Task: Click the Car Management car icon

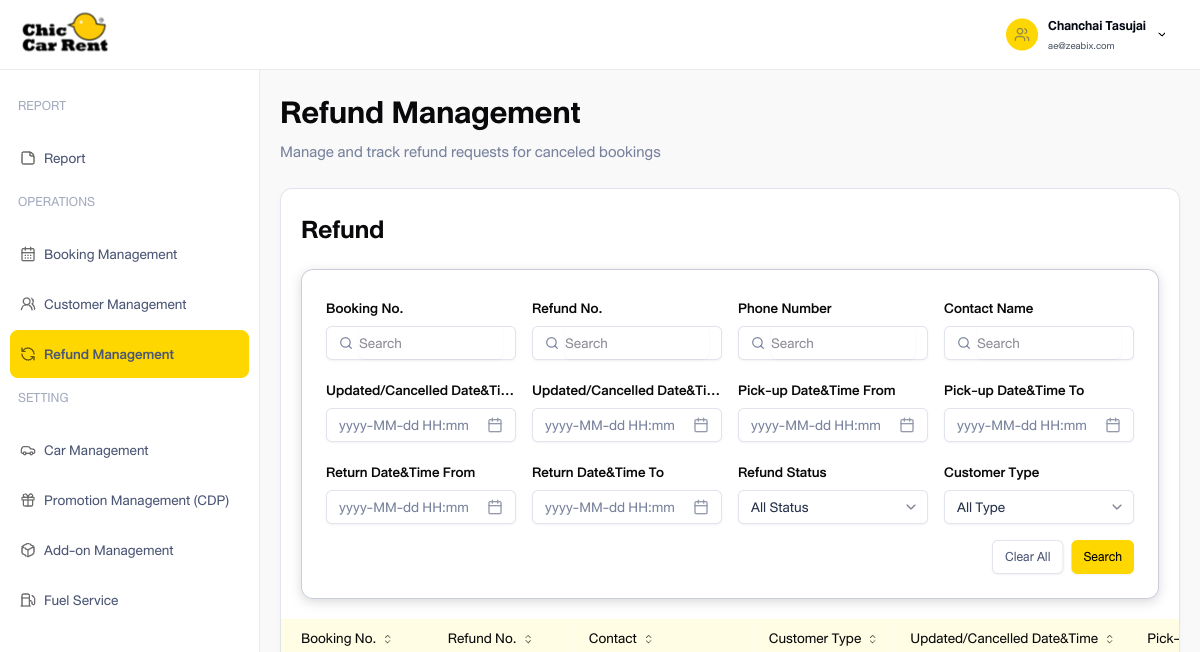Action: coord(28,450)
